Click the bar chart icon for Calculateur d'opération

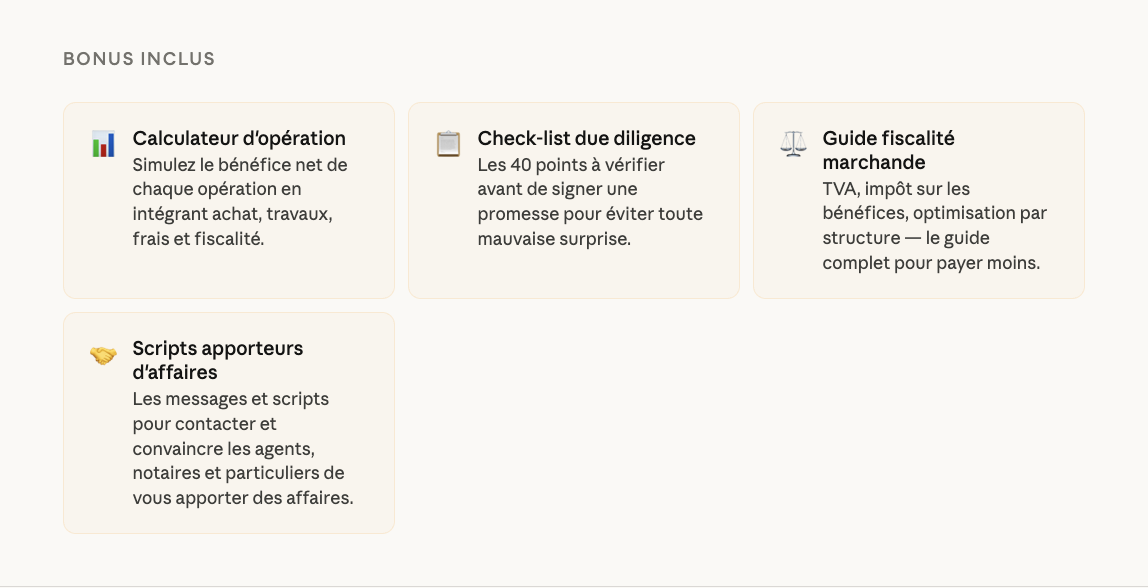(103, 144)
